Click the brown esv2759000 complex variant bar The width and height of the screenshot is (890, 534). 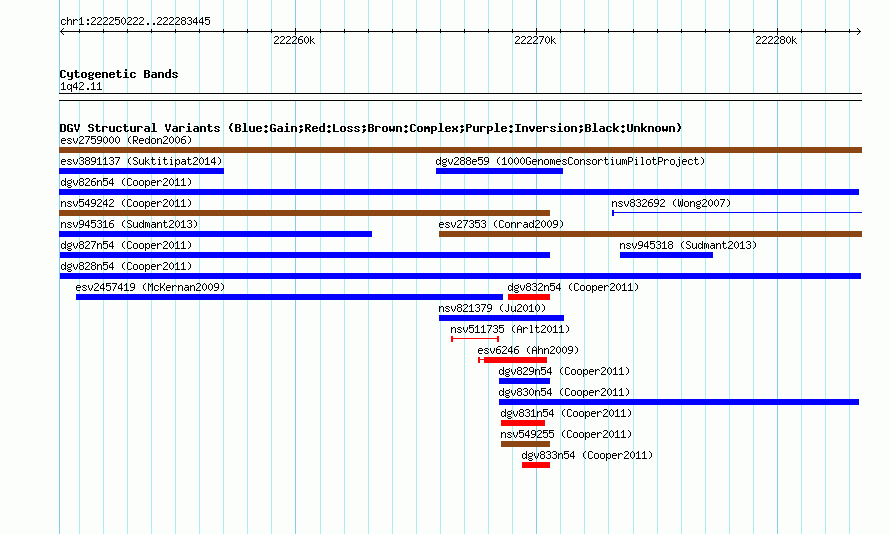point(460,150)
